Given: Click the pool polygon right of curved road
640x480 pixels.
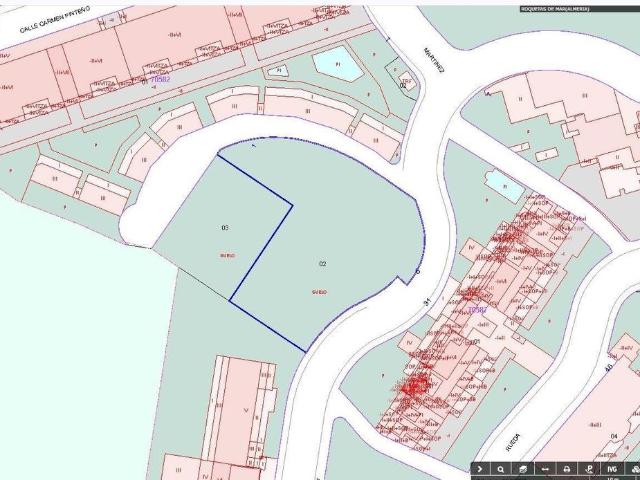Looking at the screenshot, I should [505, 186].
